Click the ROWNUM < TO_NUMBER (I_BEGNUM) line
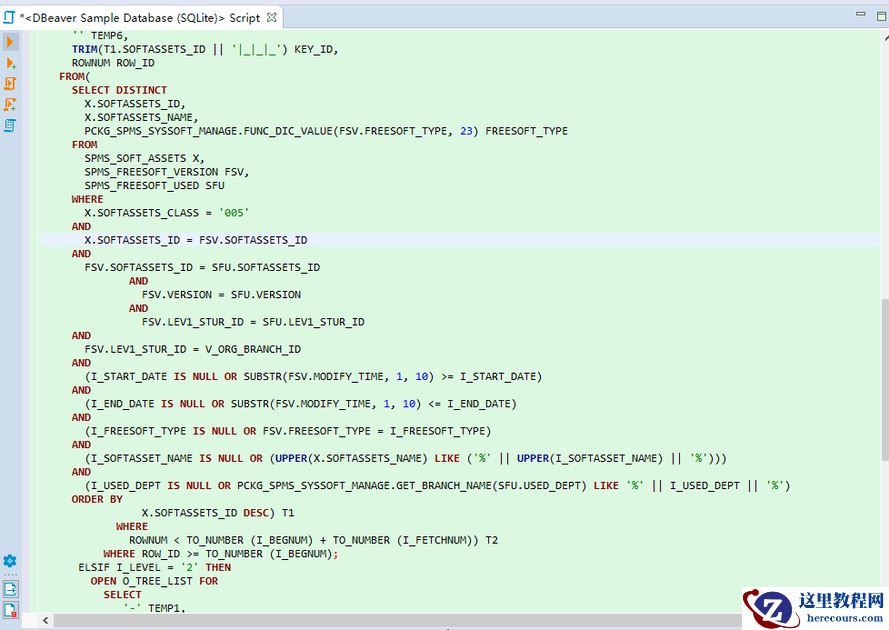 (x=314, y=540)
